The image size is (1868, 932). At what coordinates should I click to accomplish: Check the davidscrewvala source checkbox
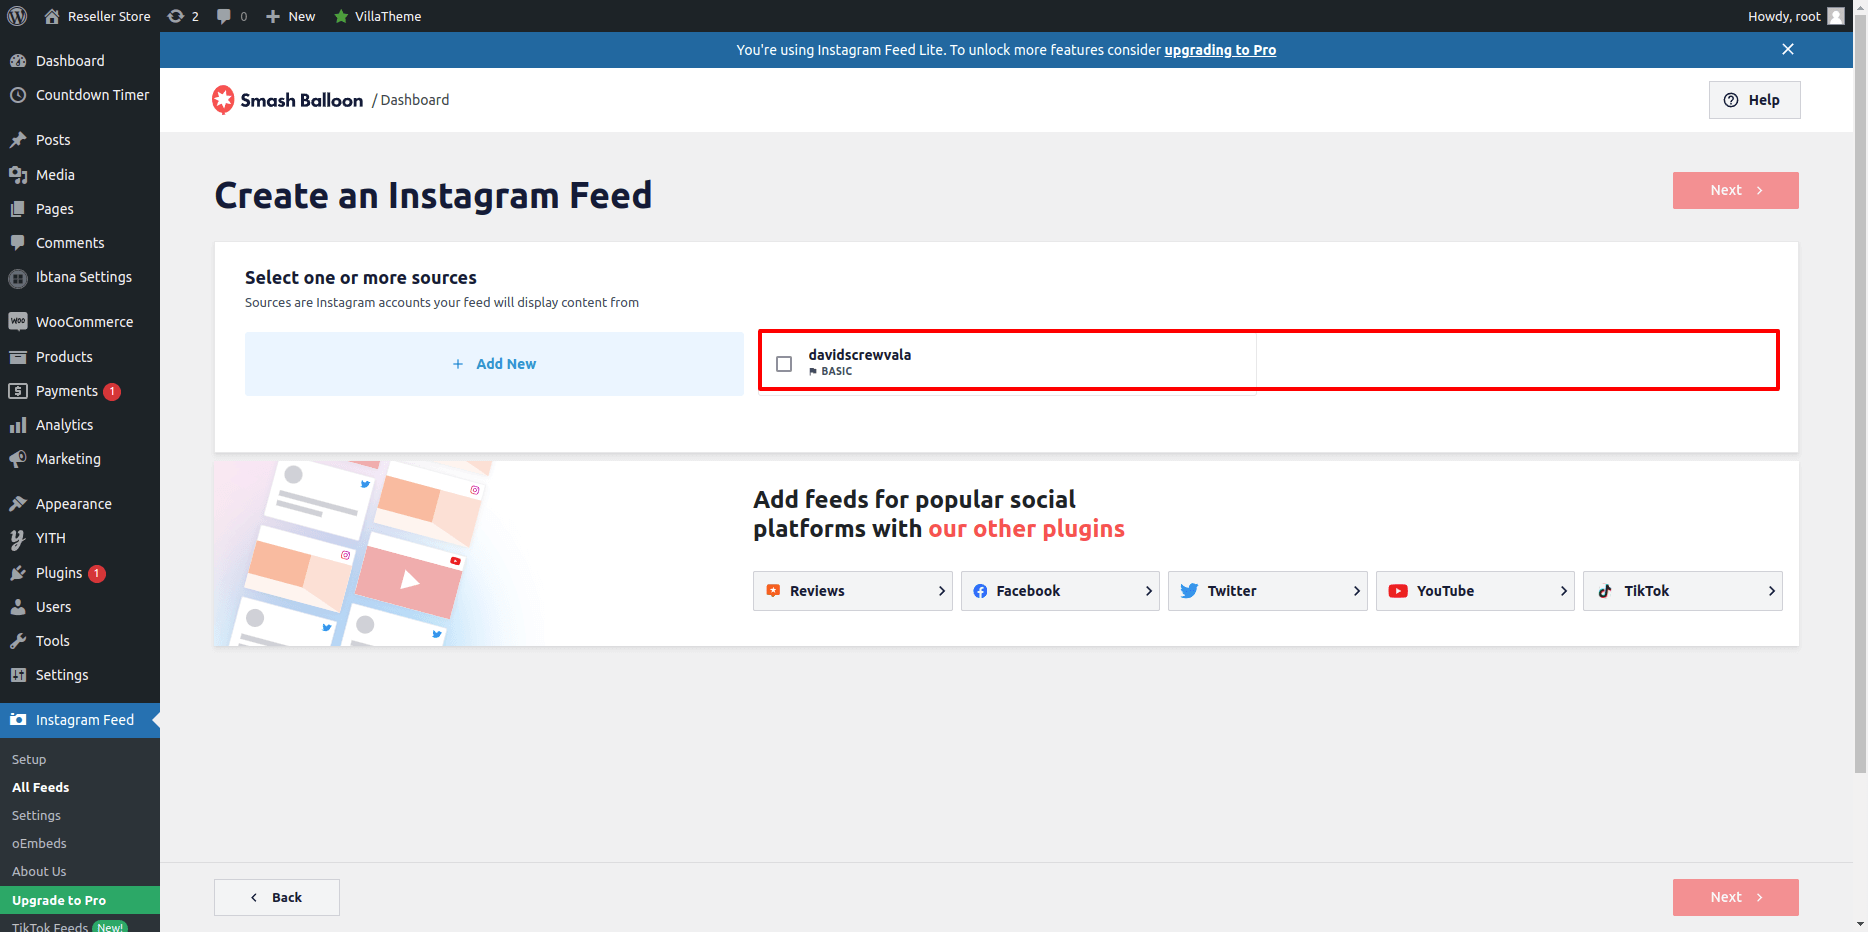coord(784,364)
